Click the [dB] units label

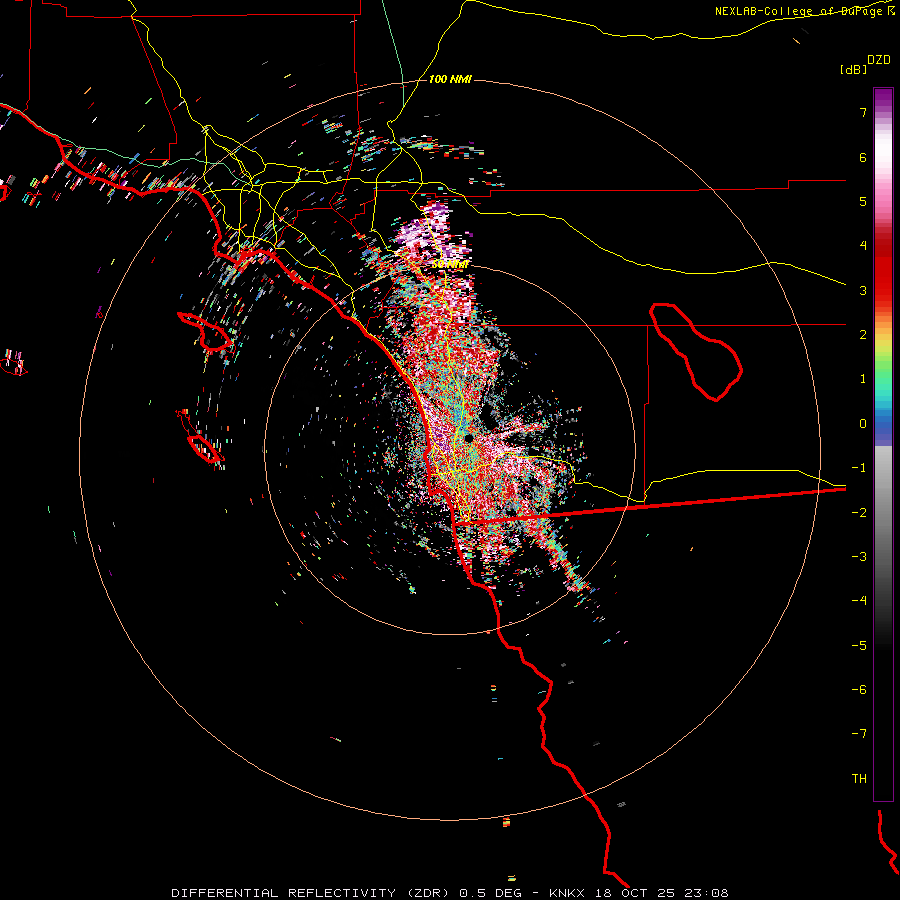853,69
